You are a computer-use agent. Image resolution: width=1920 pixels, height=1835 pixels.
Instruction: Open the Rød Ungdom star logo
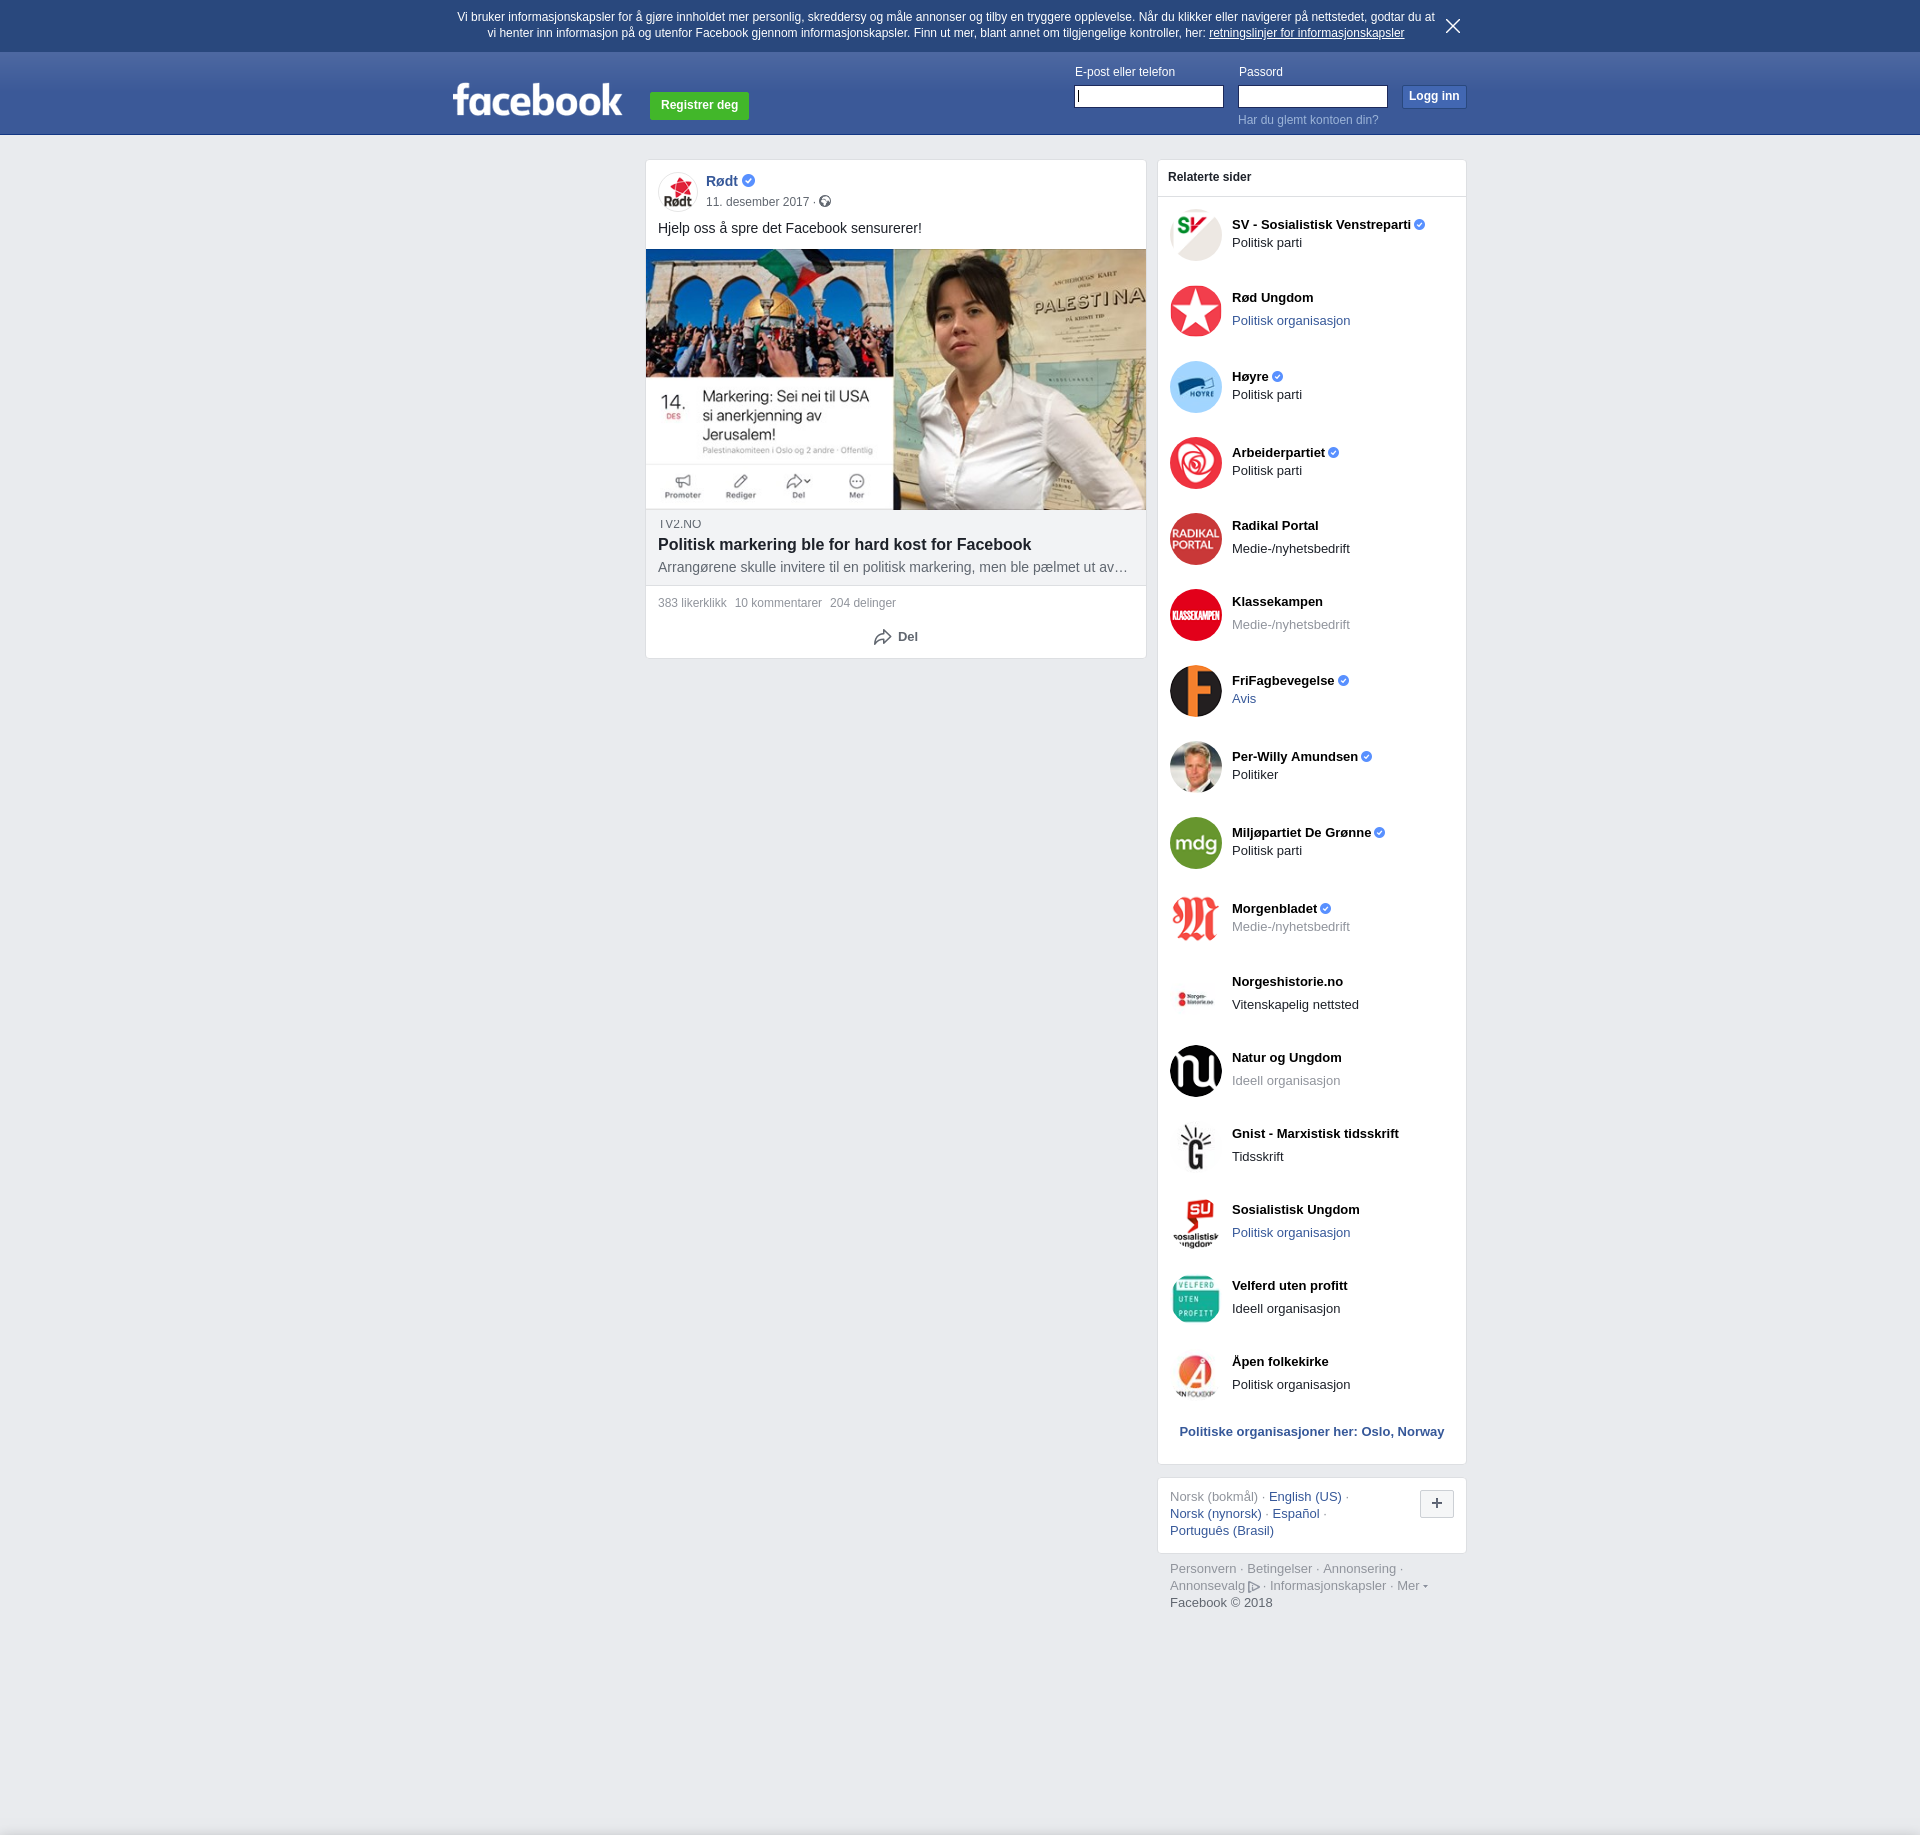tap(1196, 311)
